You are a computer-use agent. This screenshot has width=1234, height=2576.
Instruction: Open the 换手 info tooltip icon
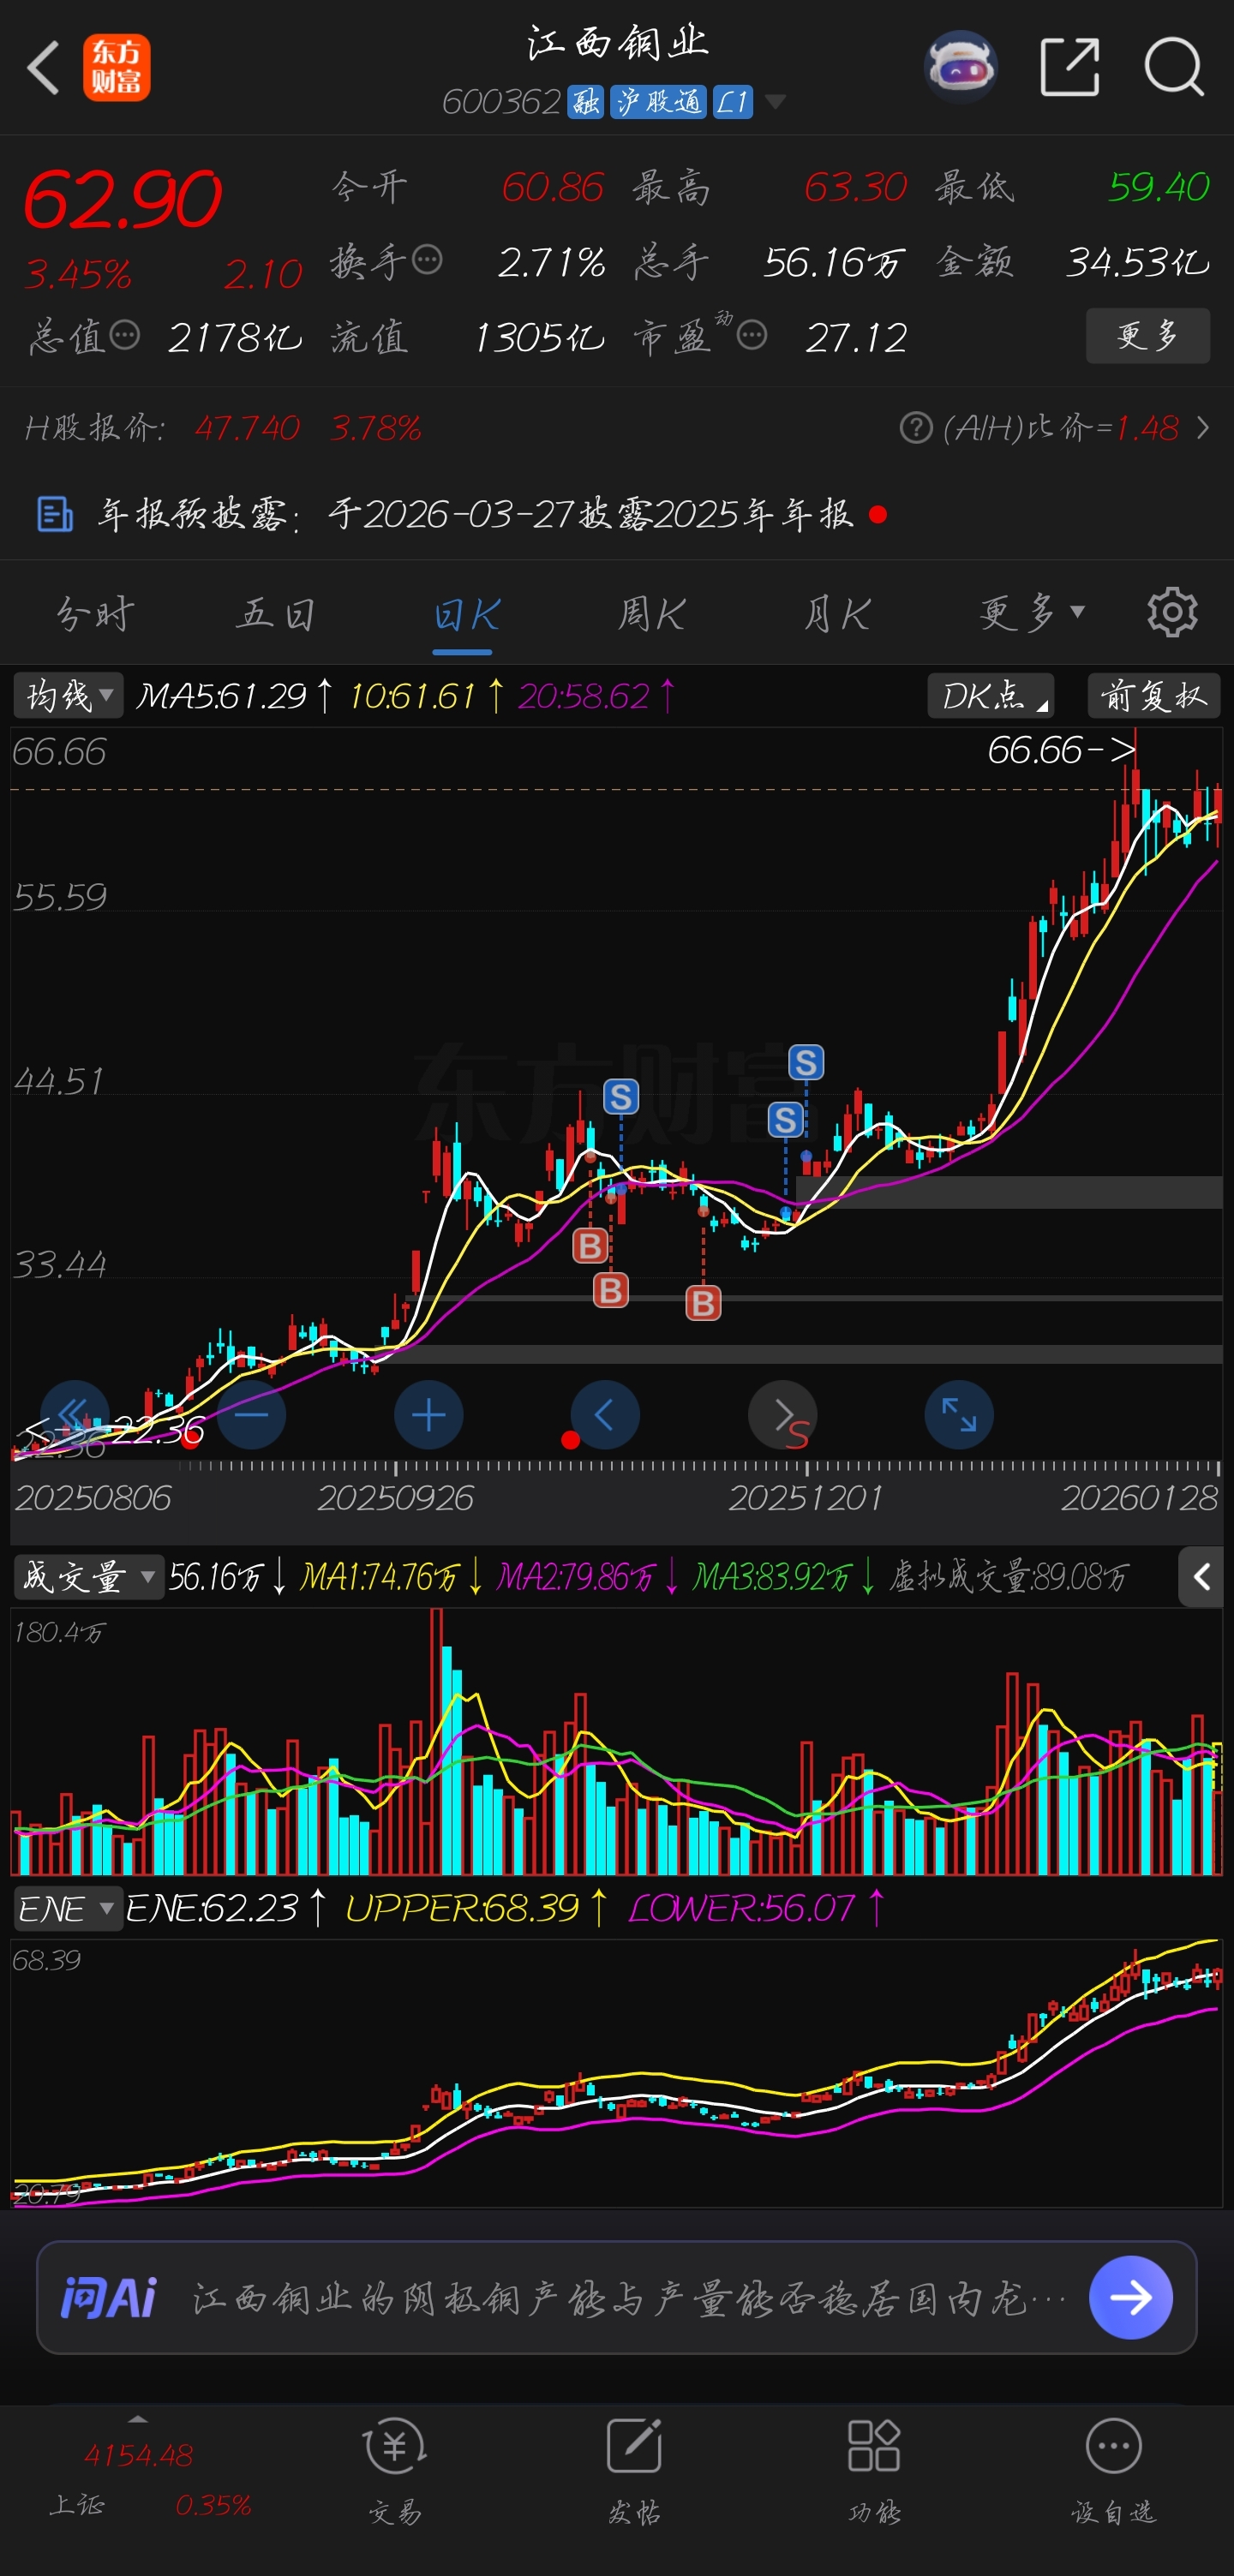(x=428, y=260)
